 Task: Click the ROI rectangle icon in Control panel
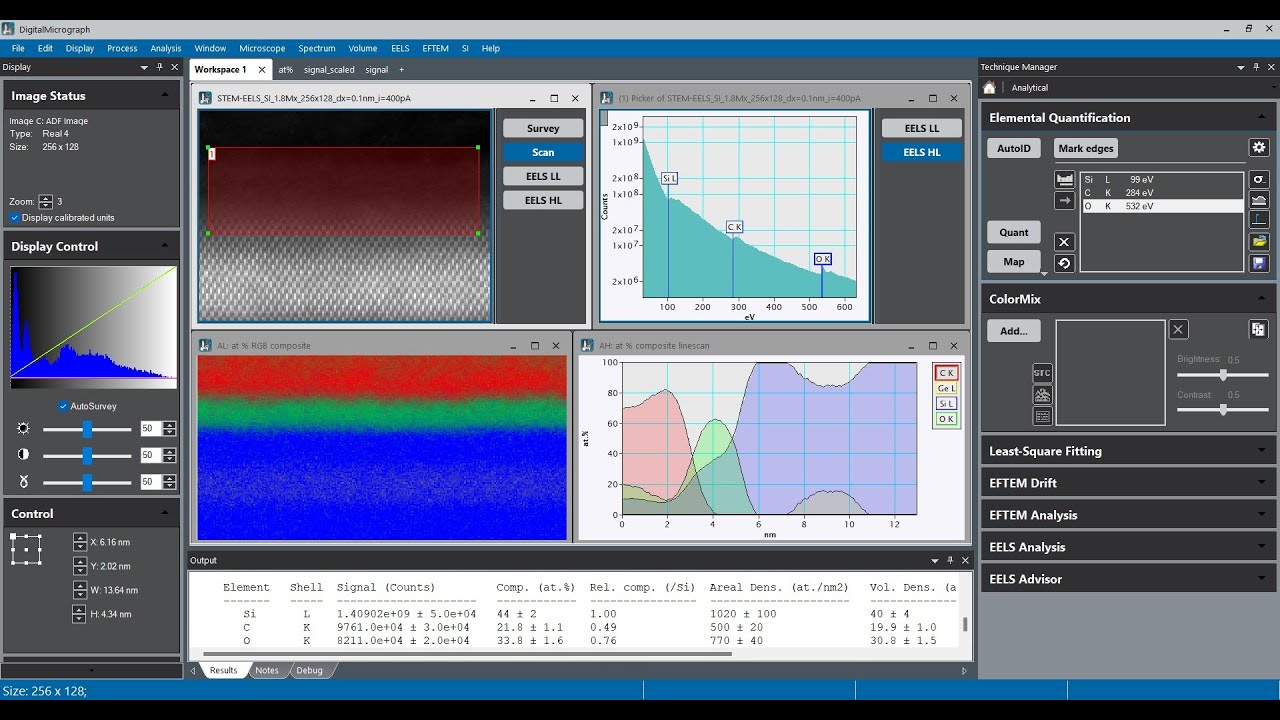click(26, 549)
